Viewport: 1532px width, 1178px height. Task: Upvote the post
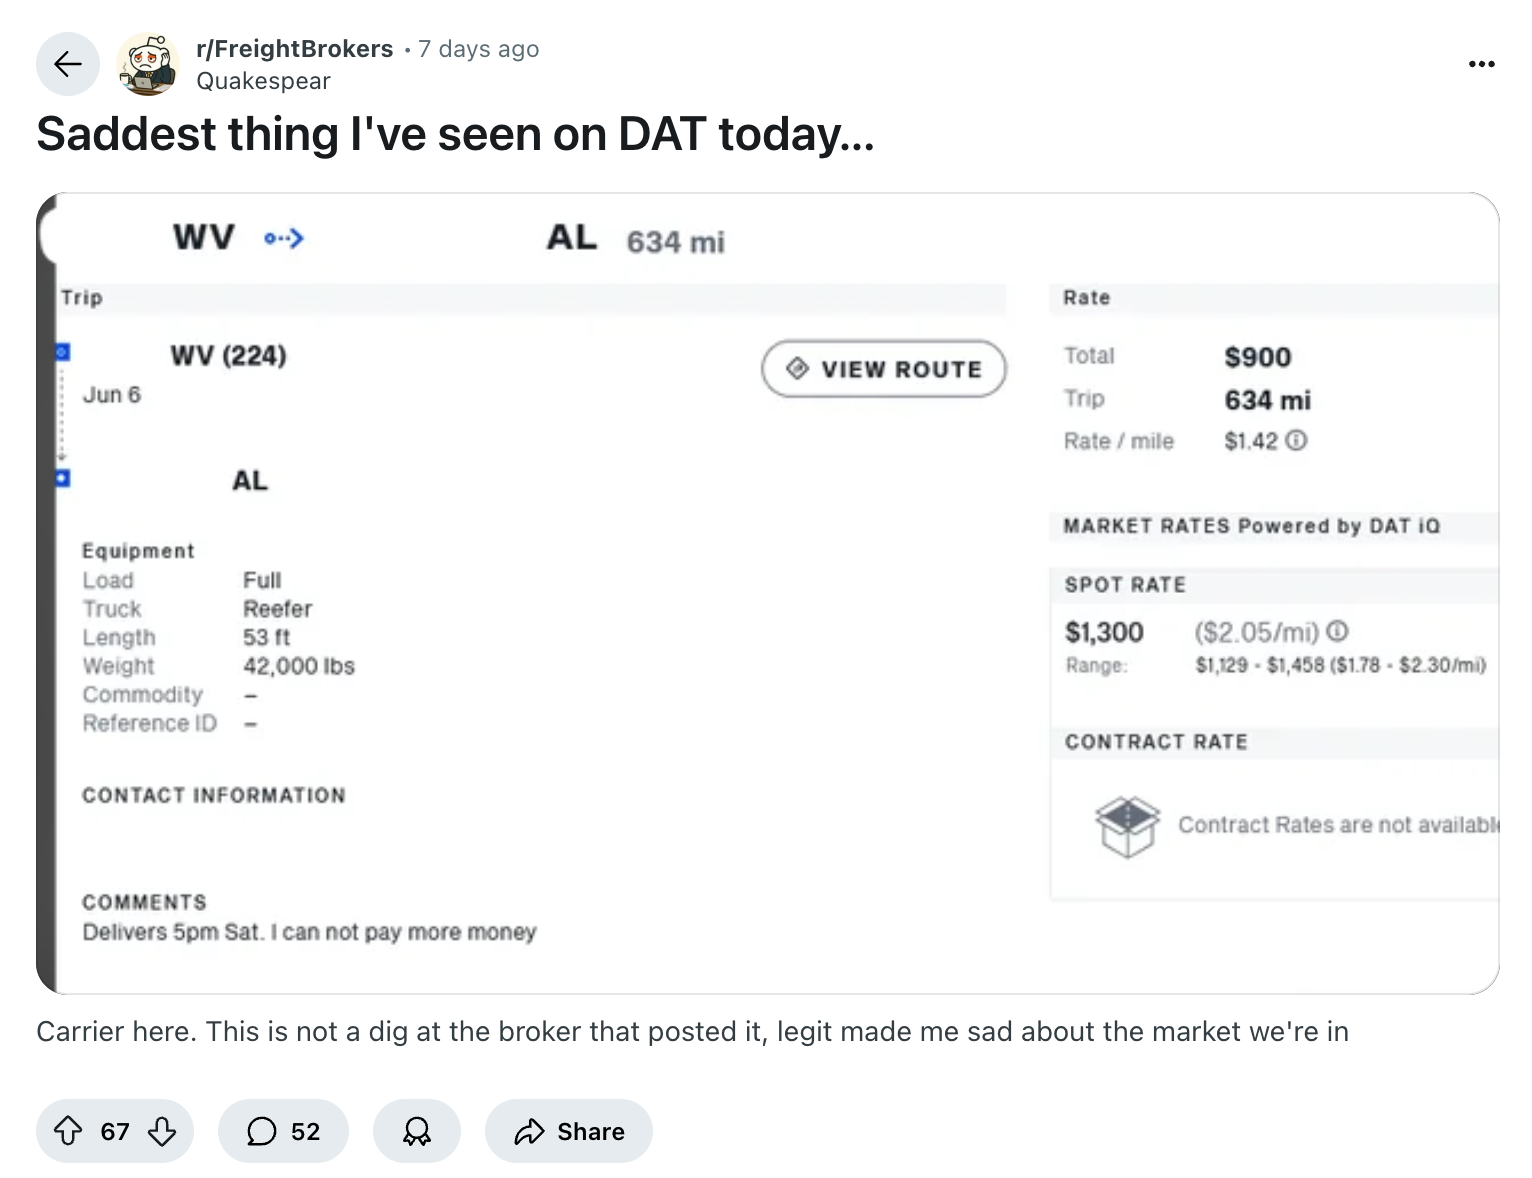pos(68,1131)
